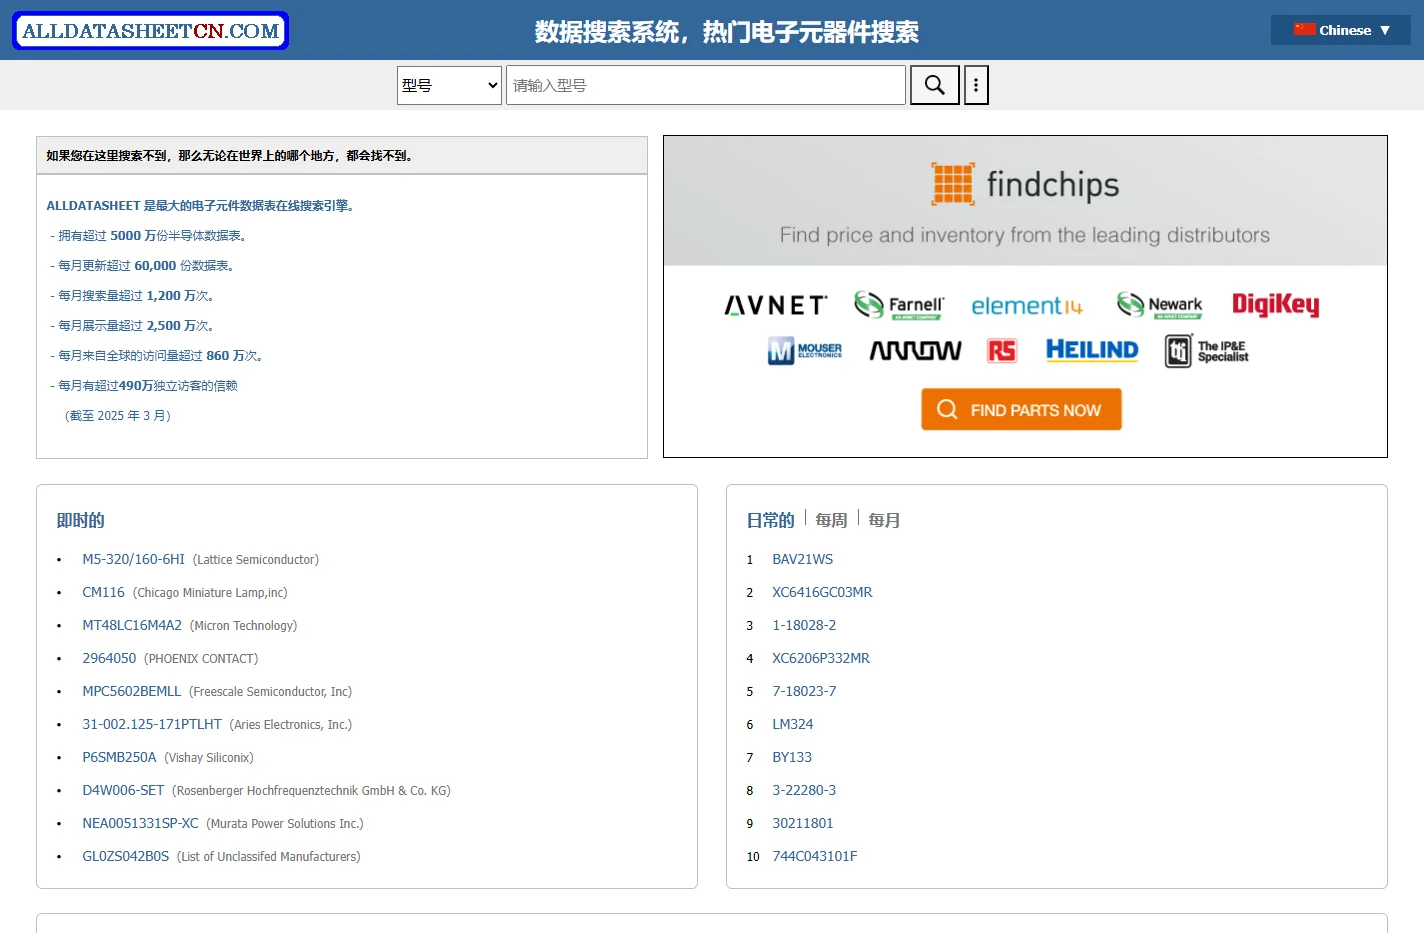1424x933 pixels.
Task: Click the 'ALLDATASHEET 是最大的电子元件数据表在线搜索引擎' text
Action: tap(200, 205)
